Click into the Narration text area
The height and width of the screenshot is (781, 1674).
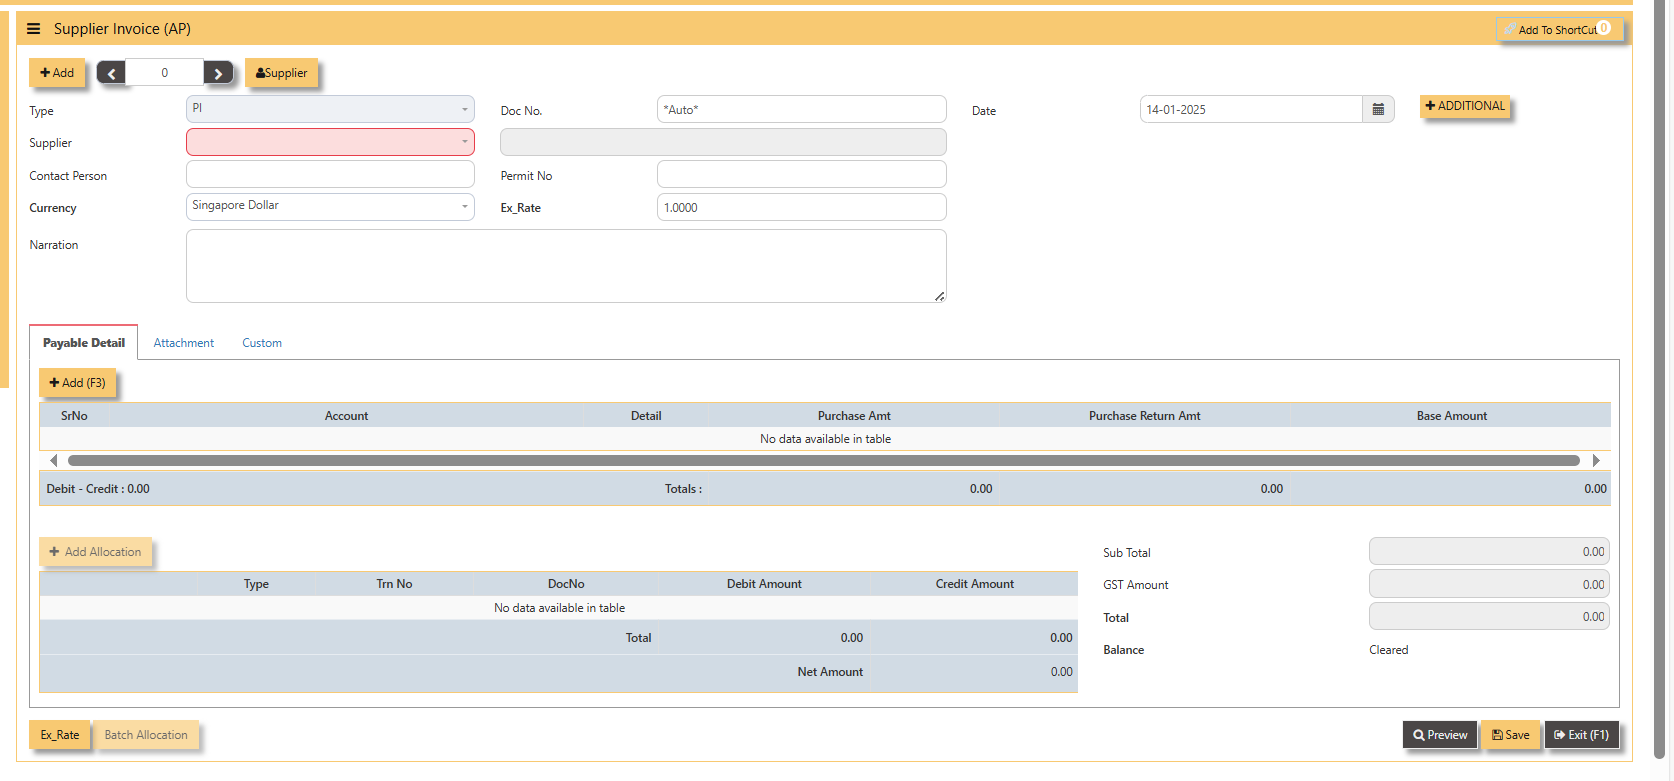pos(566,266)
